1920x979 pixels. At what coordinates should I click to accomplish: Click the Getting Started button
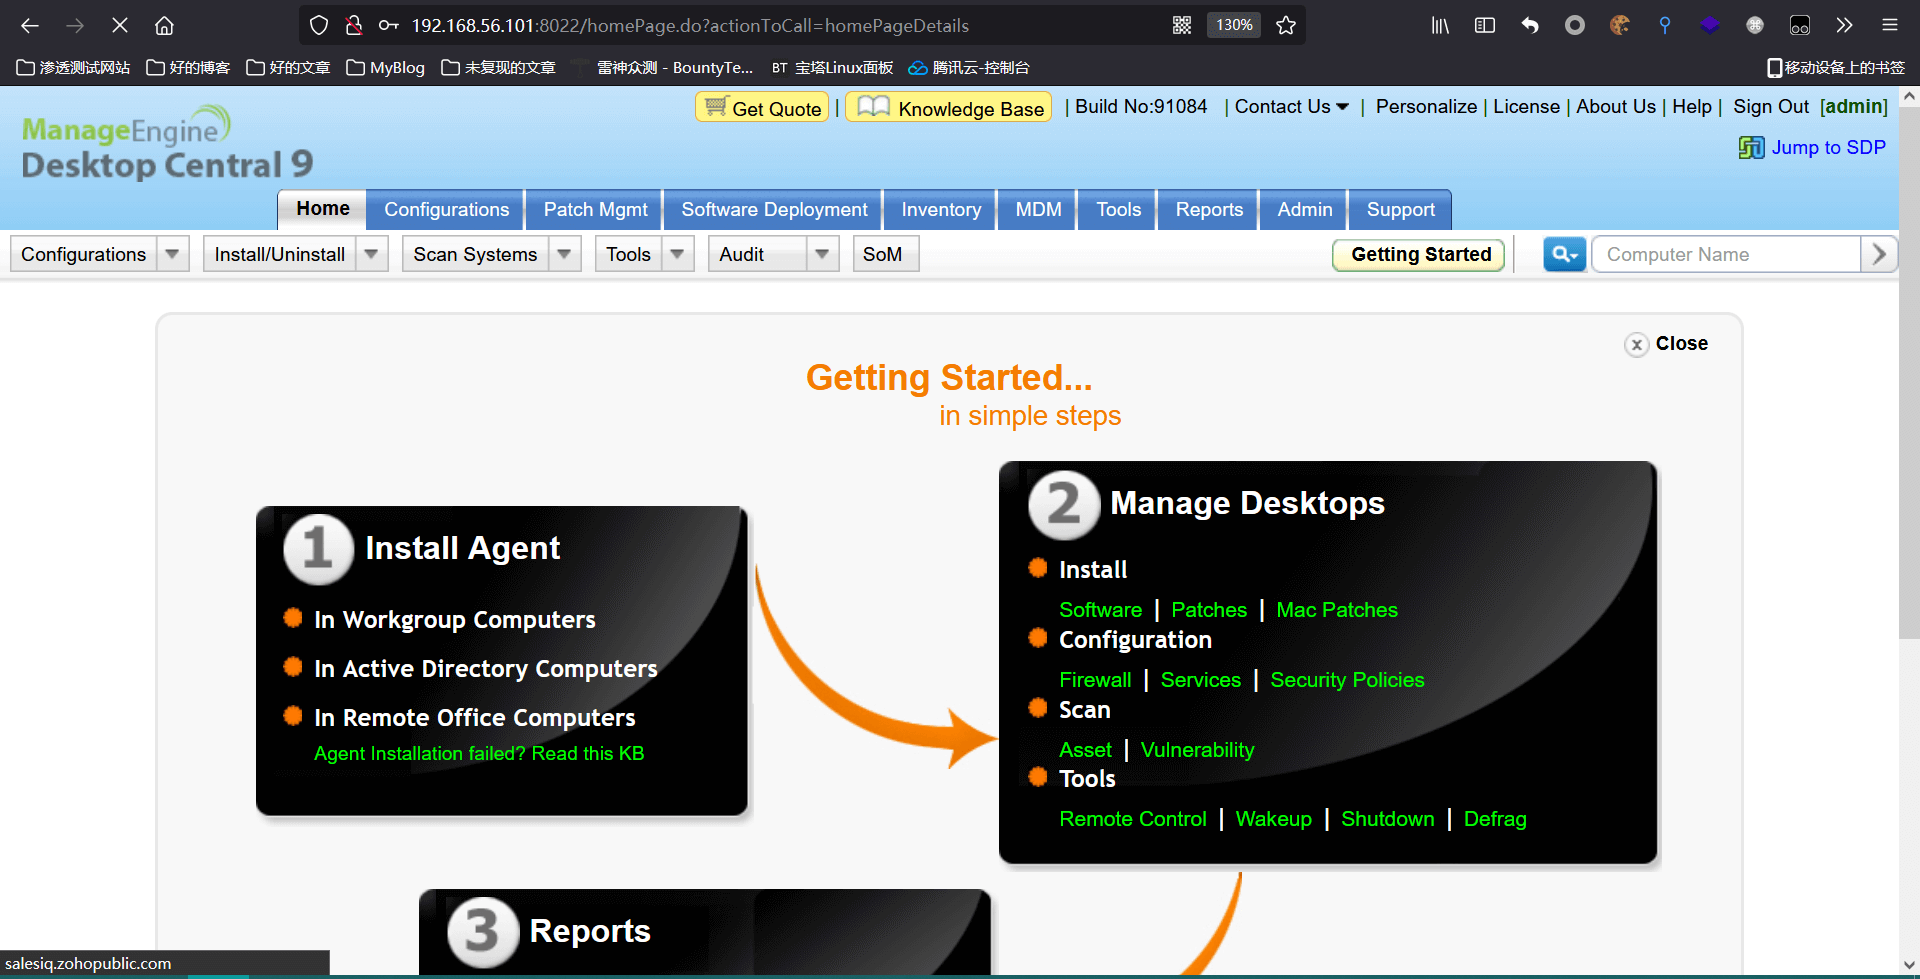[x=1420, y=254]
